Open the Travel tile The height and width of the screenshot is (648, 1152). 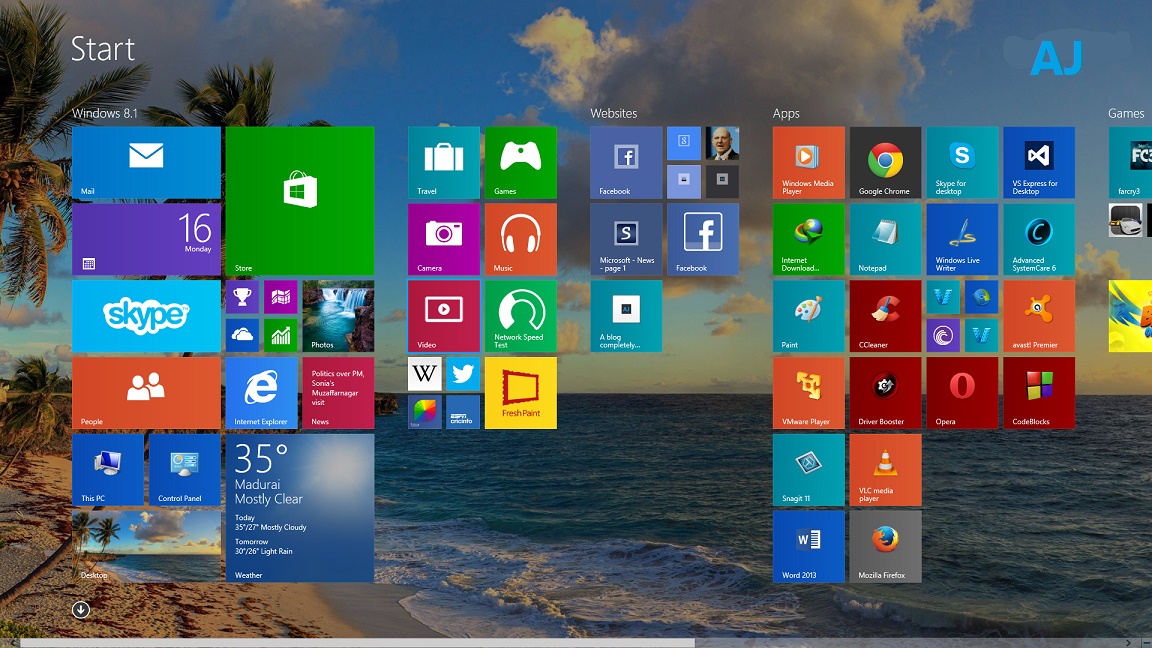point(444,162)
